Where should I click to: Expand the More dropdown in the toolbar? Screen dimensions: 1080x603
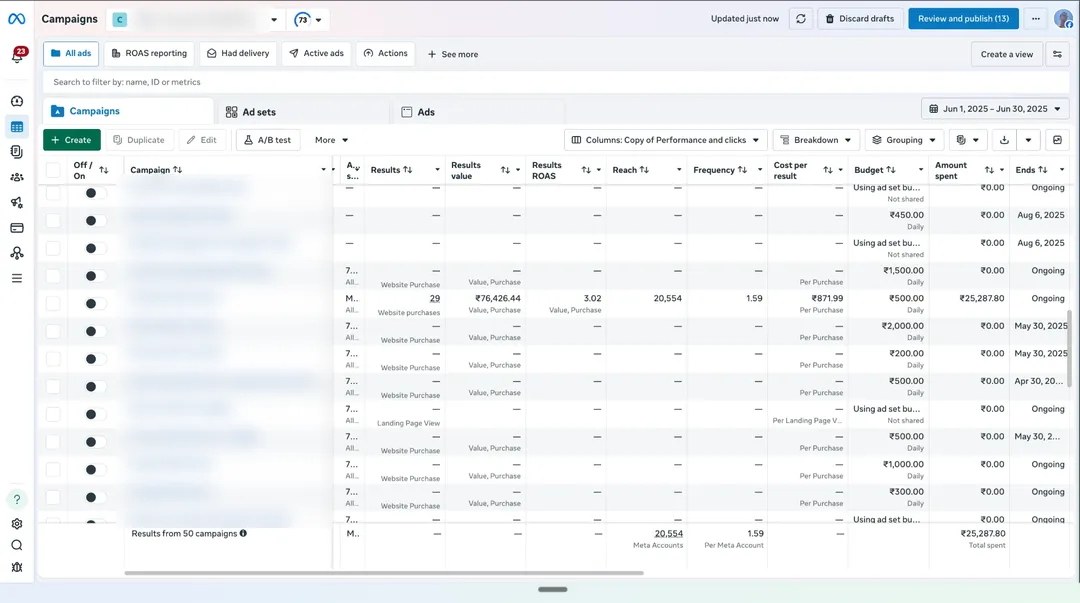click(x=331, y=140)
